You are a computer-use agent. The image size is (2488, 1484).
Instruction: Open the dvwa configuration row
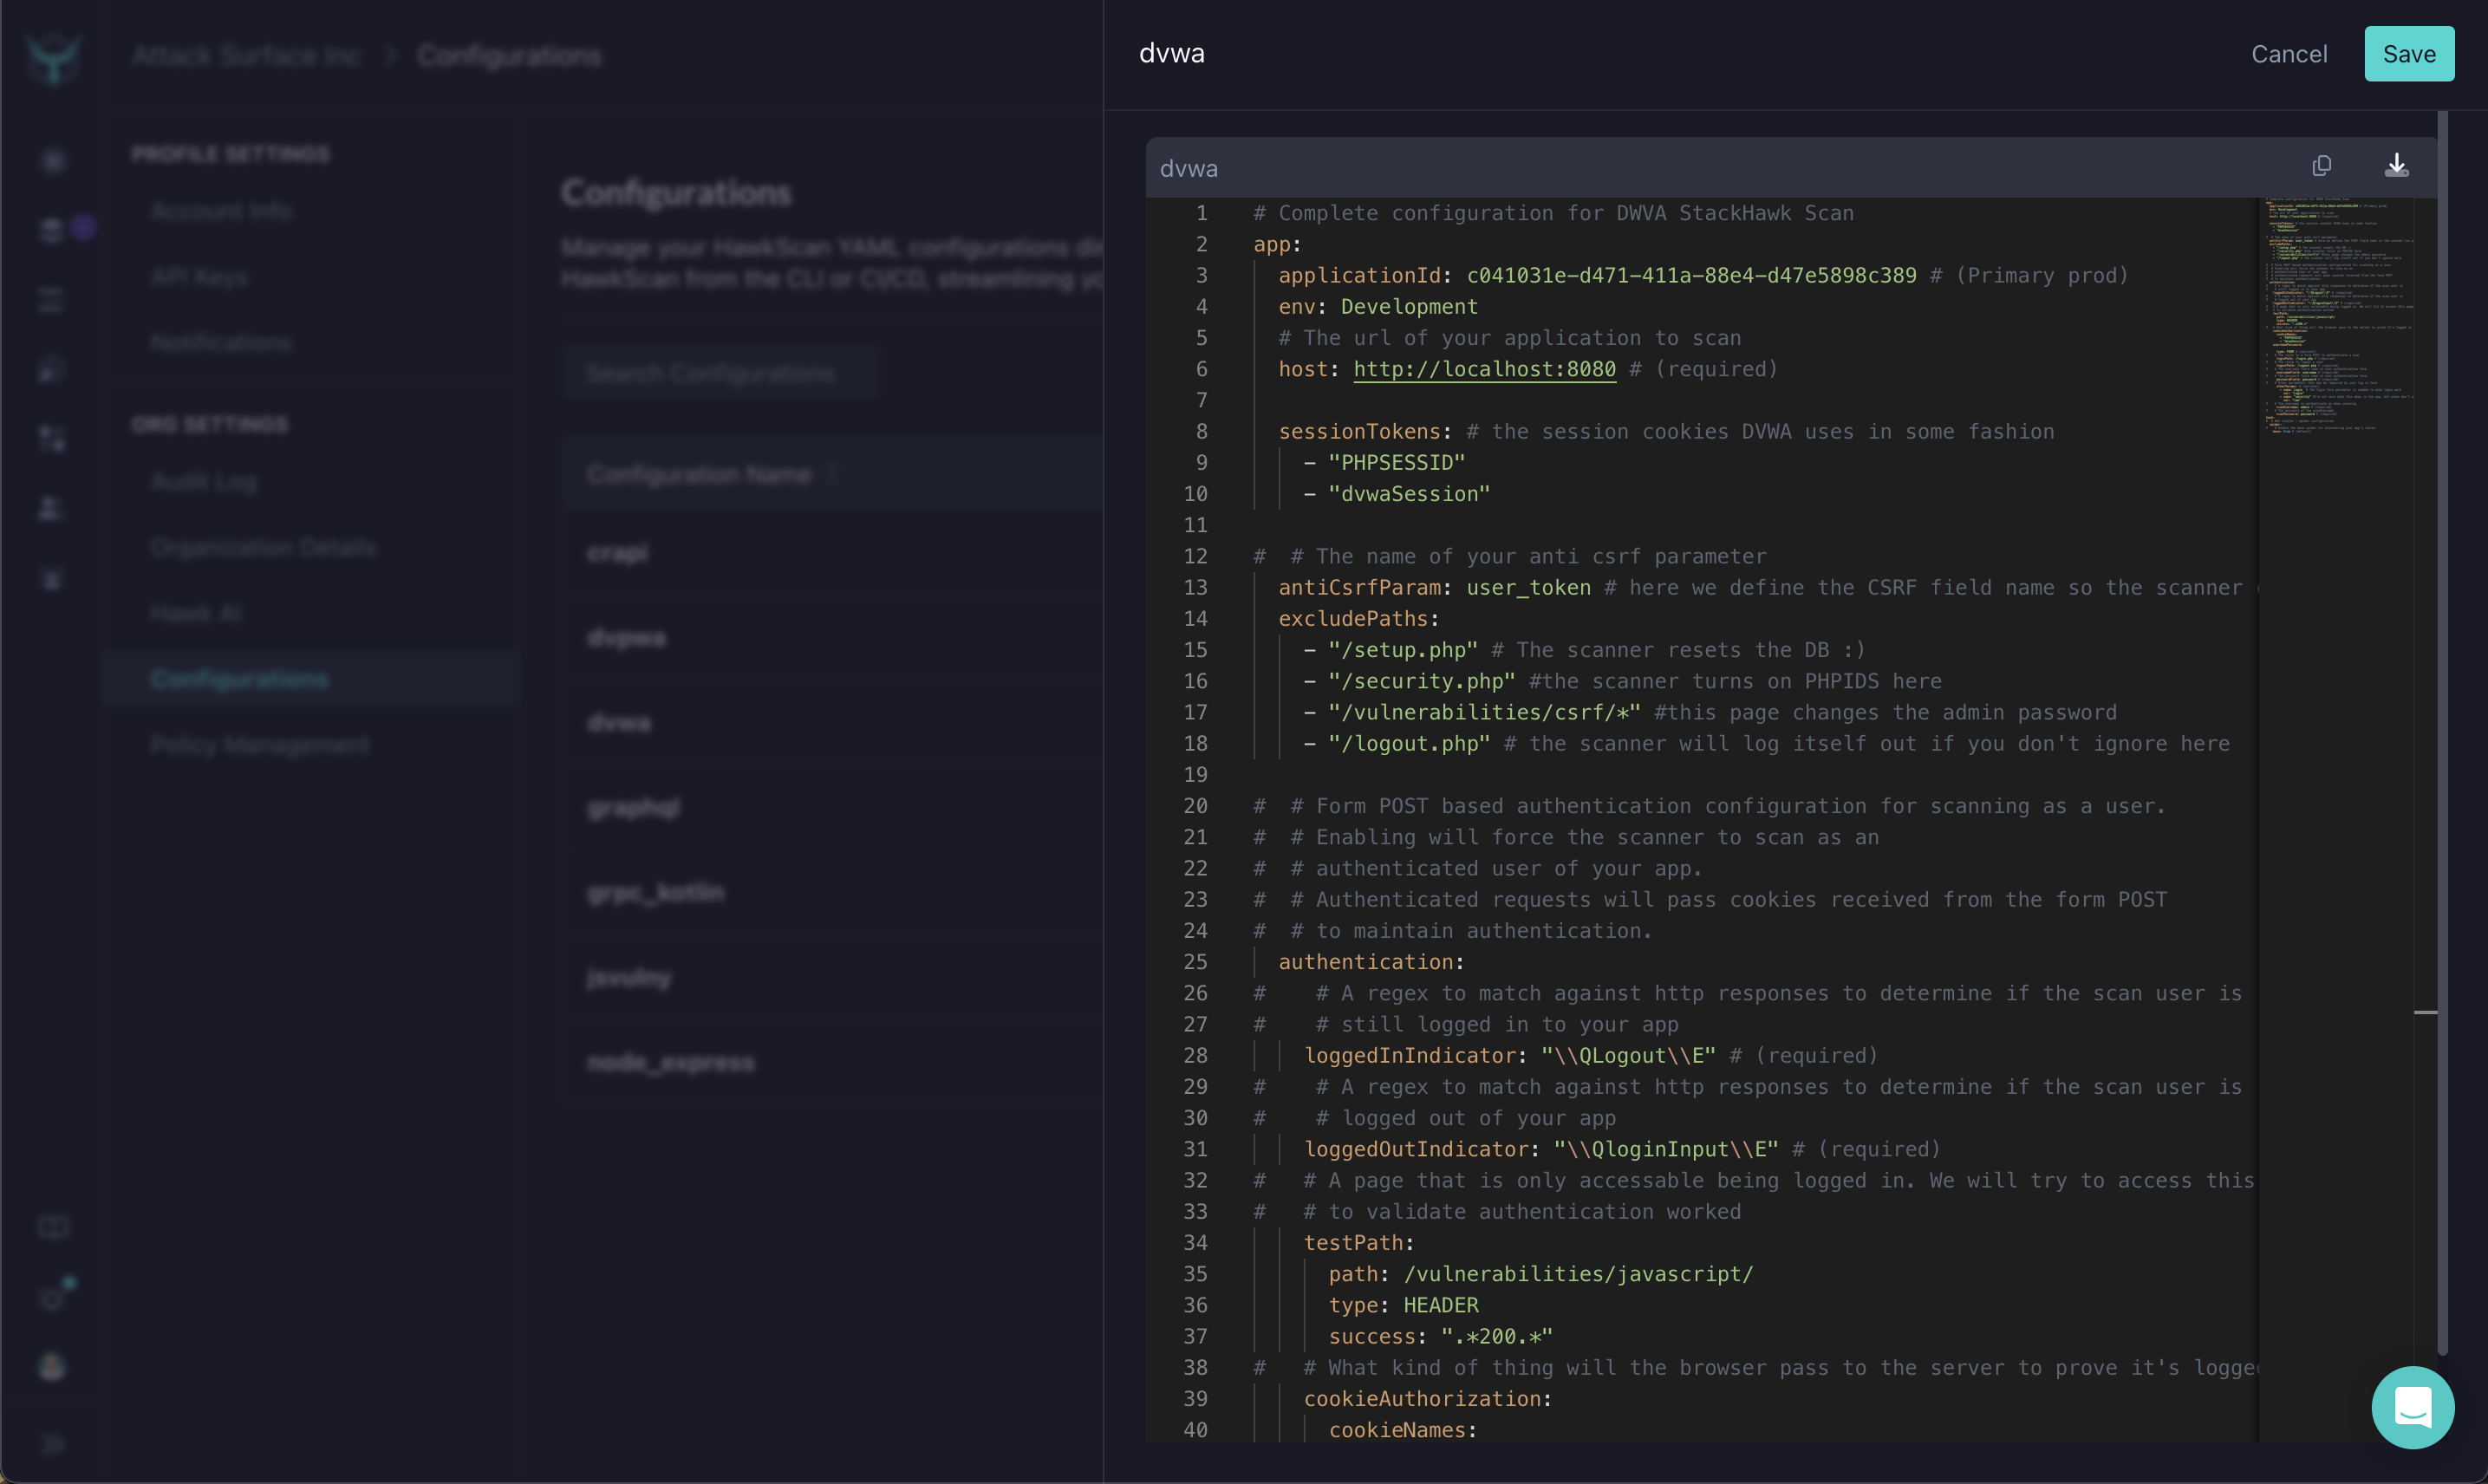[834, 722]
